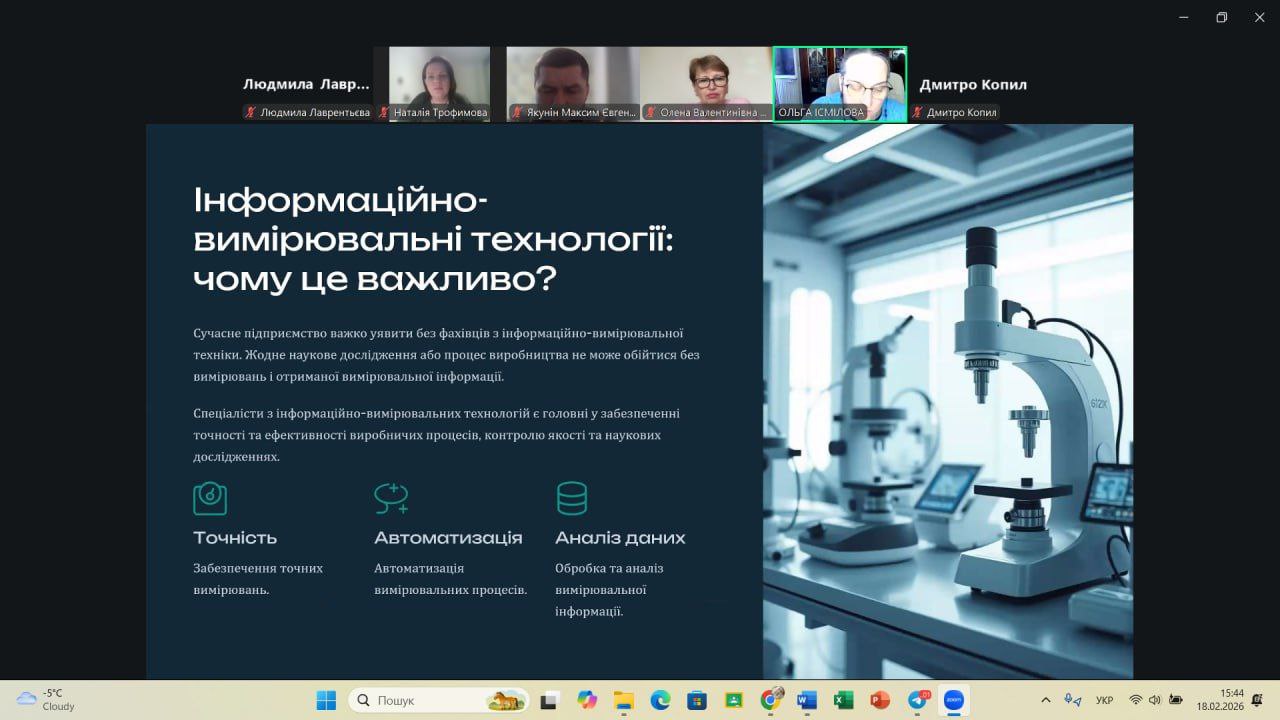This screenshot has width=1280, height=720.
Task: Click the "Автоматизація" heading on the slide
Action: click(x=448, y=538)
